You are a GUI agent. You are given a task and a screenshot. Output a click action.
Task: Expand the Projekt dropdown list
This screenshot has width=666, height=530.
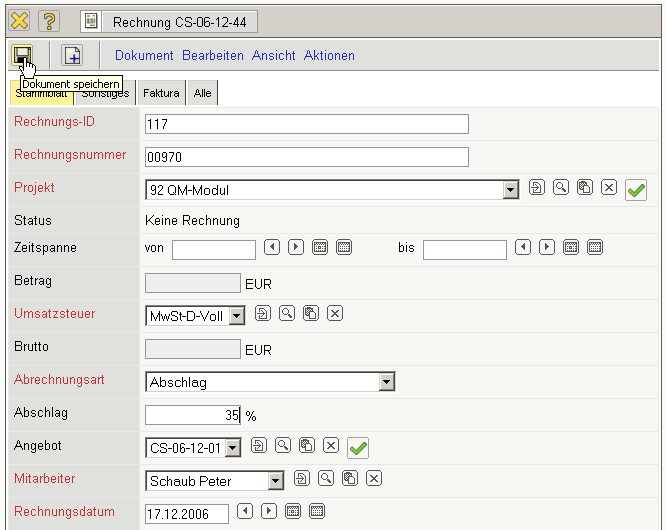click(x=511, y=189)
